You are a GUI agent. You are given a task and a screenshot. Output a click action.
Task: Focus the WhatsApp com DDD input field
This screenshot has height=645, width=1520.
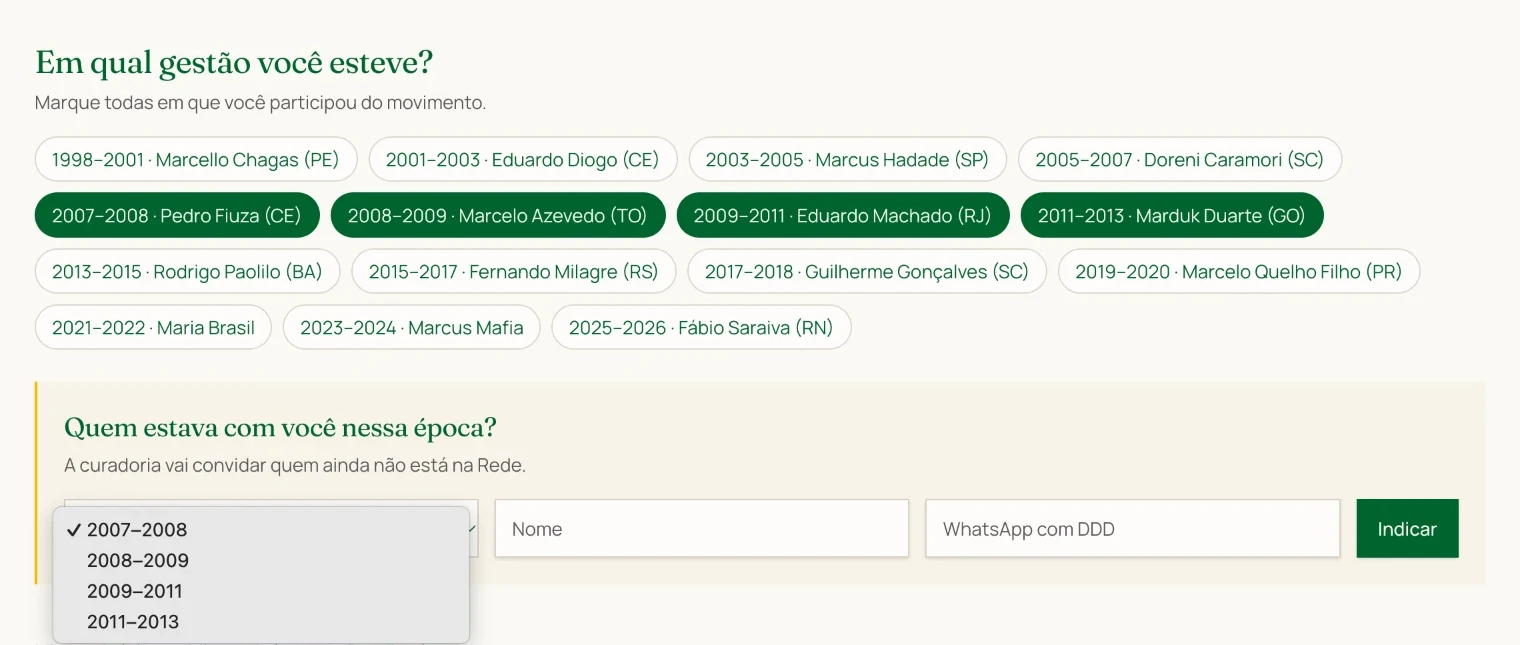pos(1132,528)
